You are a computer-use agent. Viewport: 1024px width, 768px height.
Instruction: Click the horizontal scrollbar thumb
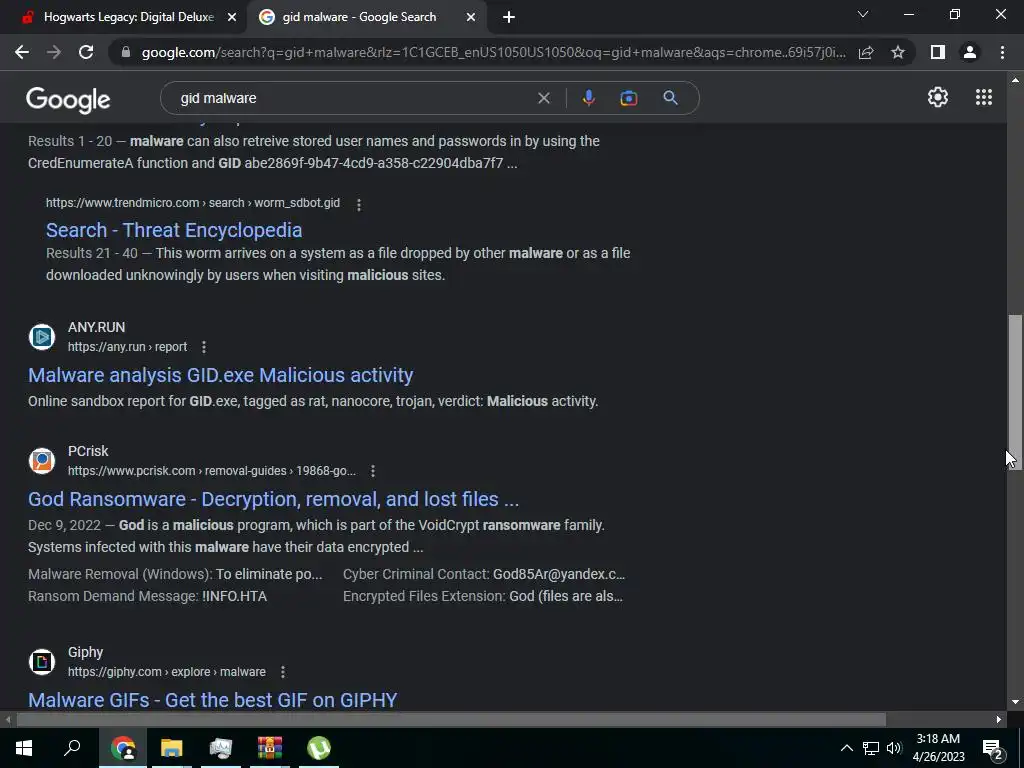(451, 720)
